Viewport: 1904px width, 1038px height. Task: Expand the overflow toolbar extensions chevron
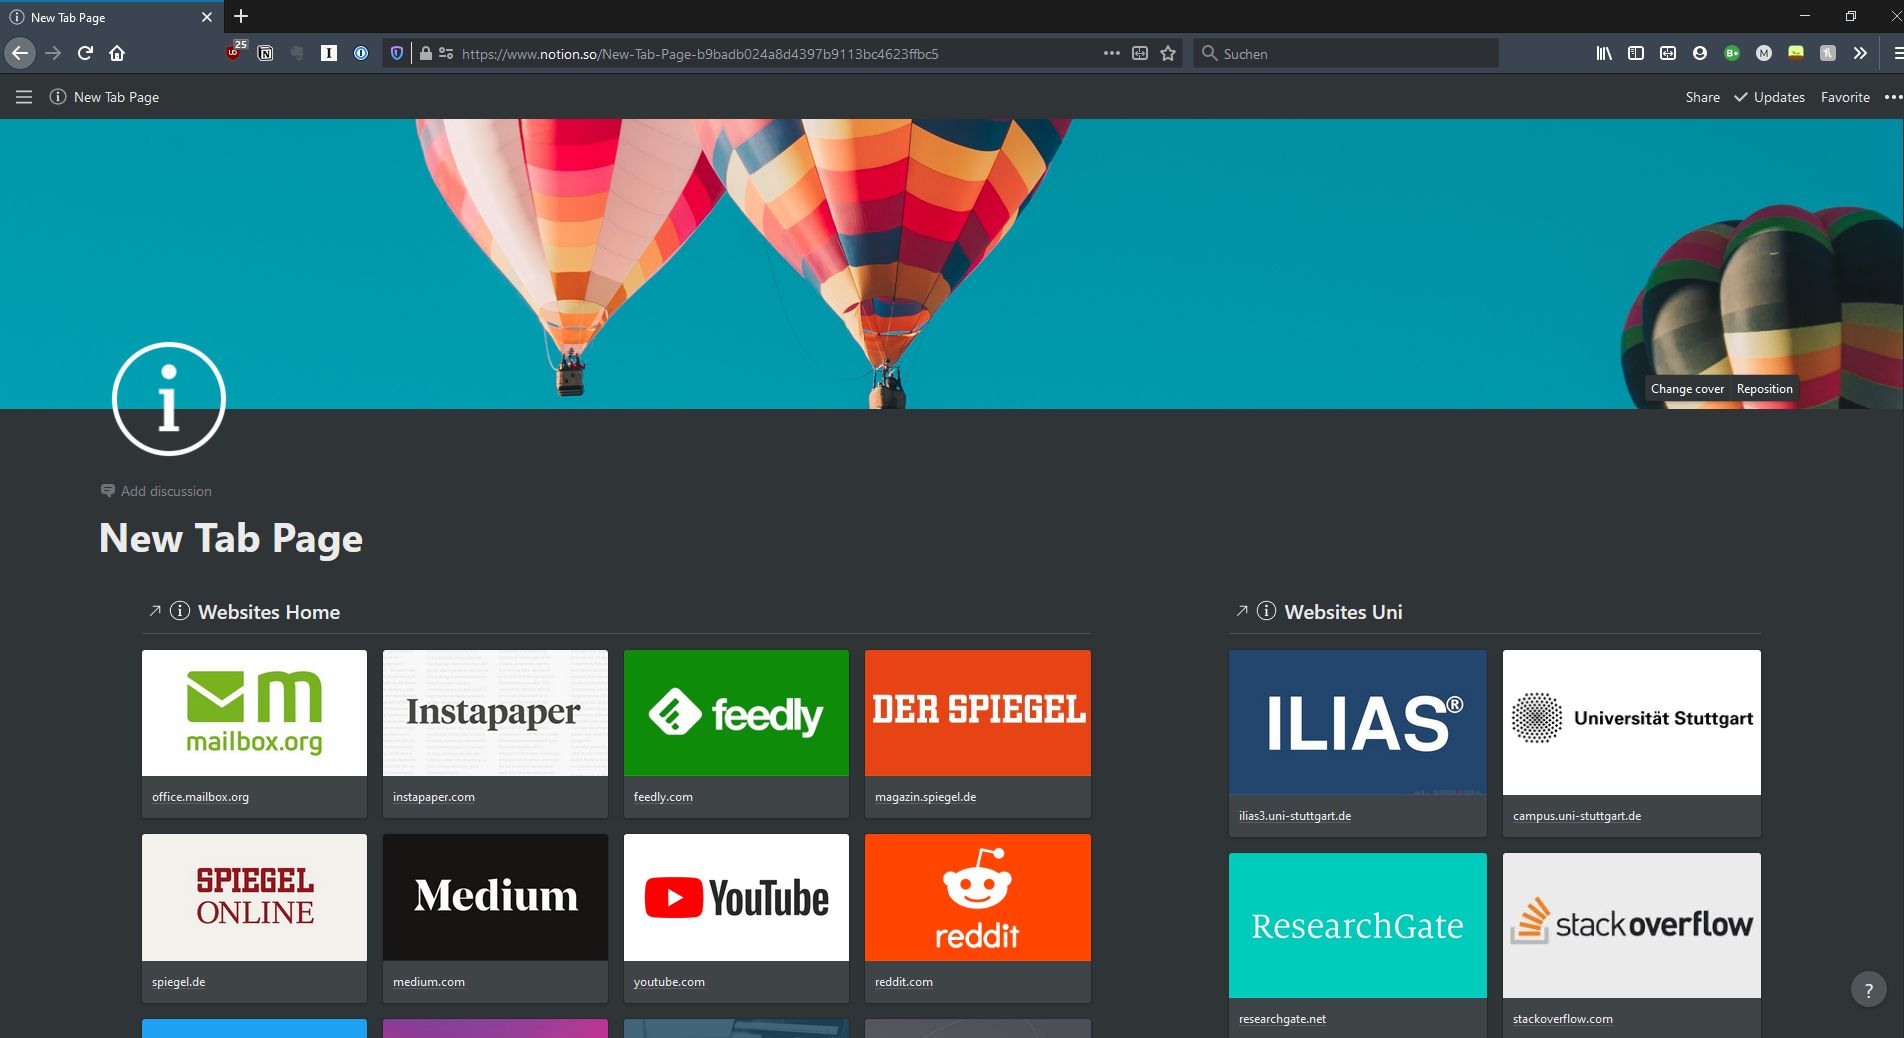pos(1860,53)
